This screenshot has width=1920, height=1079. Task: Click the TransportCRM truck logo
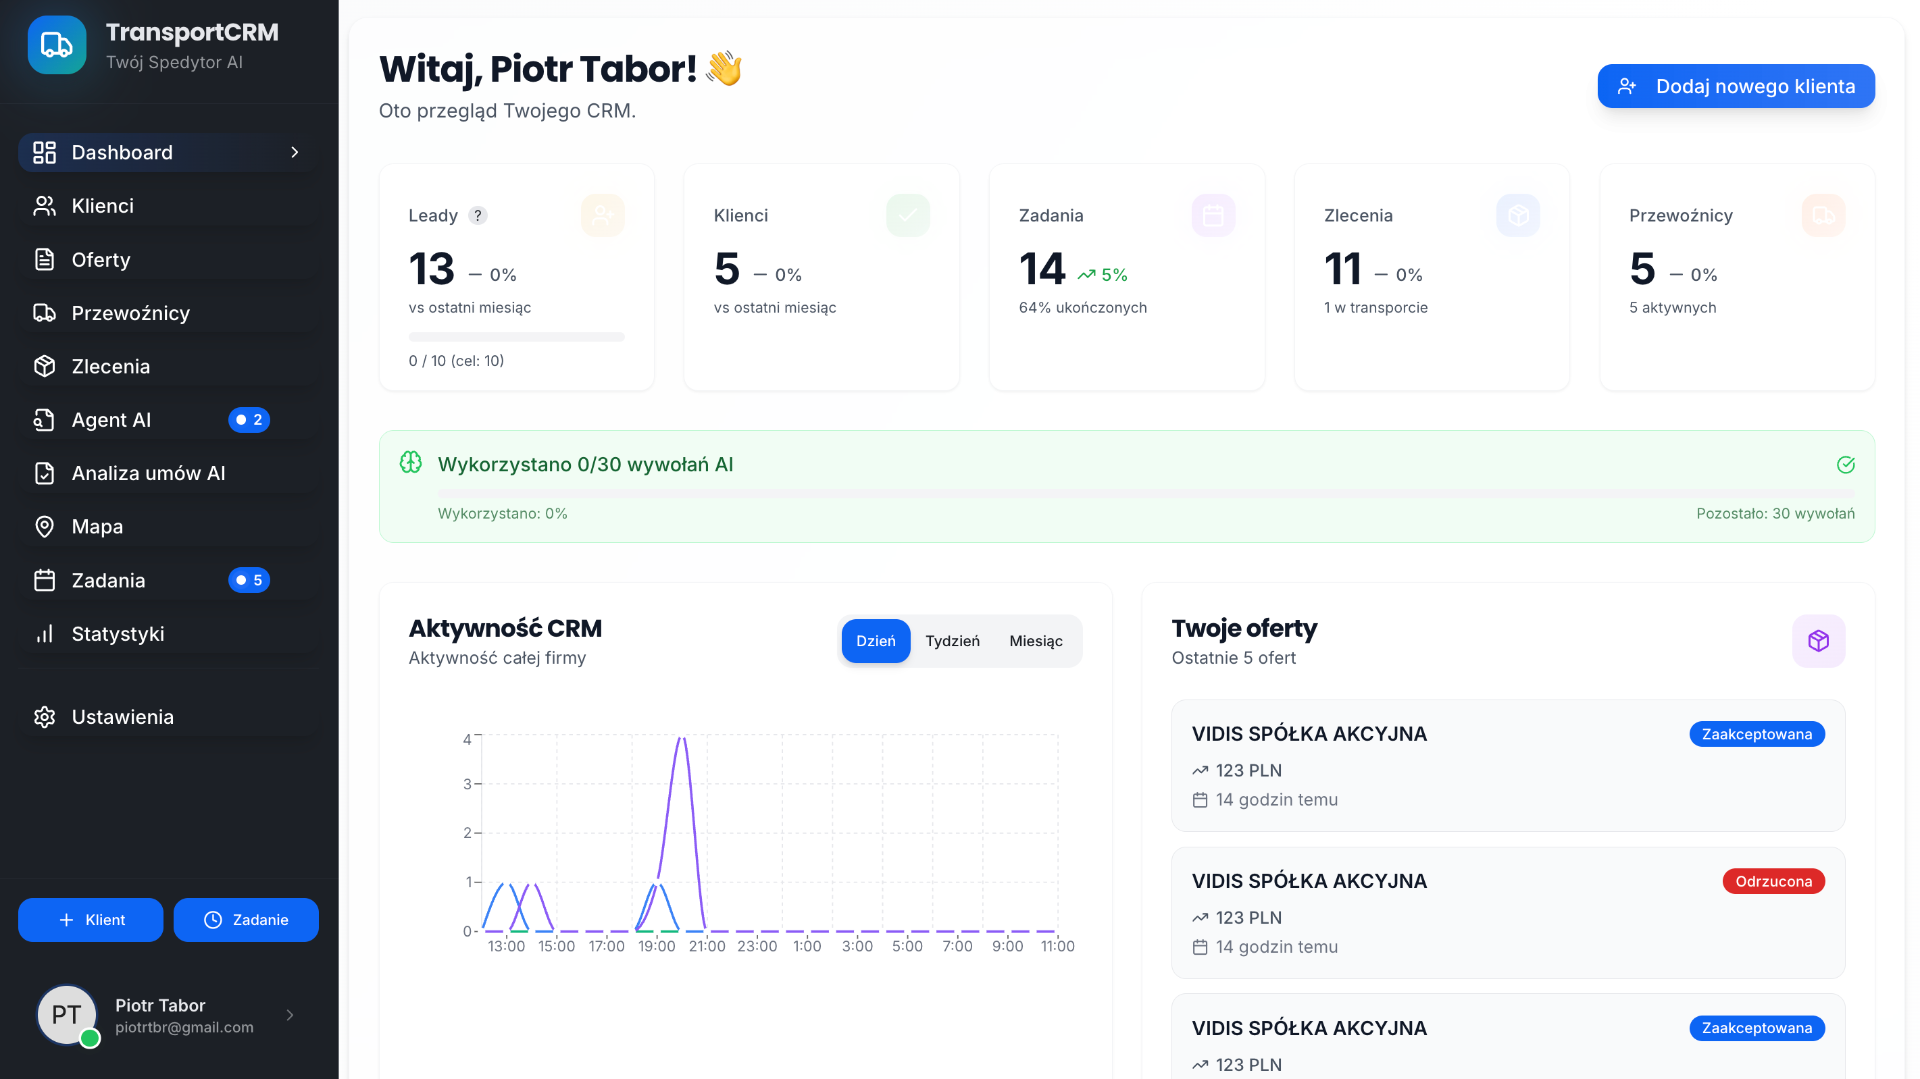(x=57, y=45)
